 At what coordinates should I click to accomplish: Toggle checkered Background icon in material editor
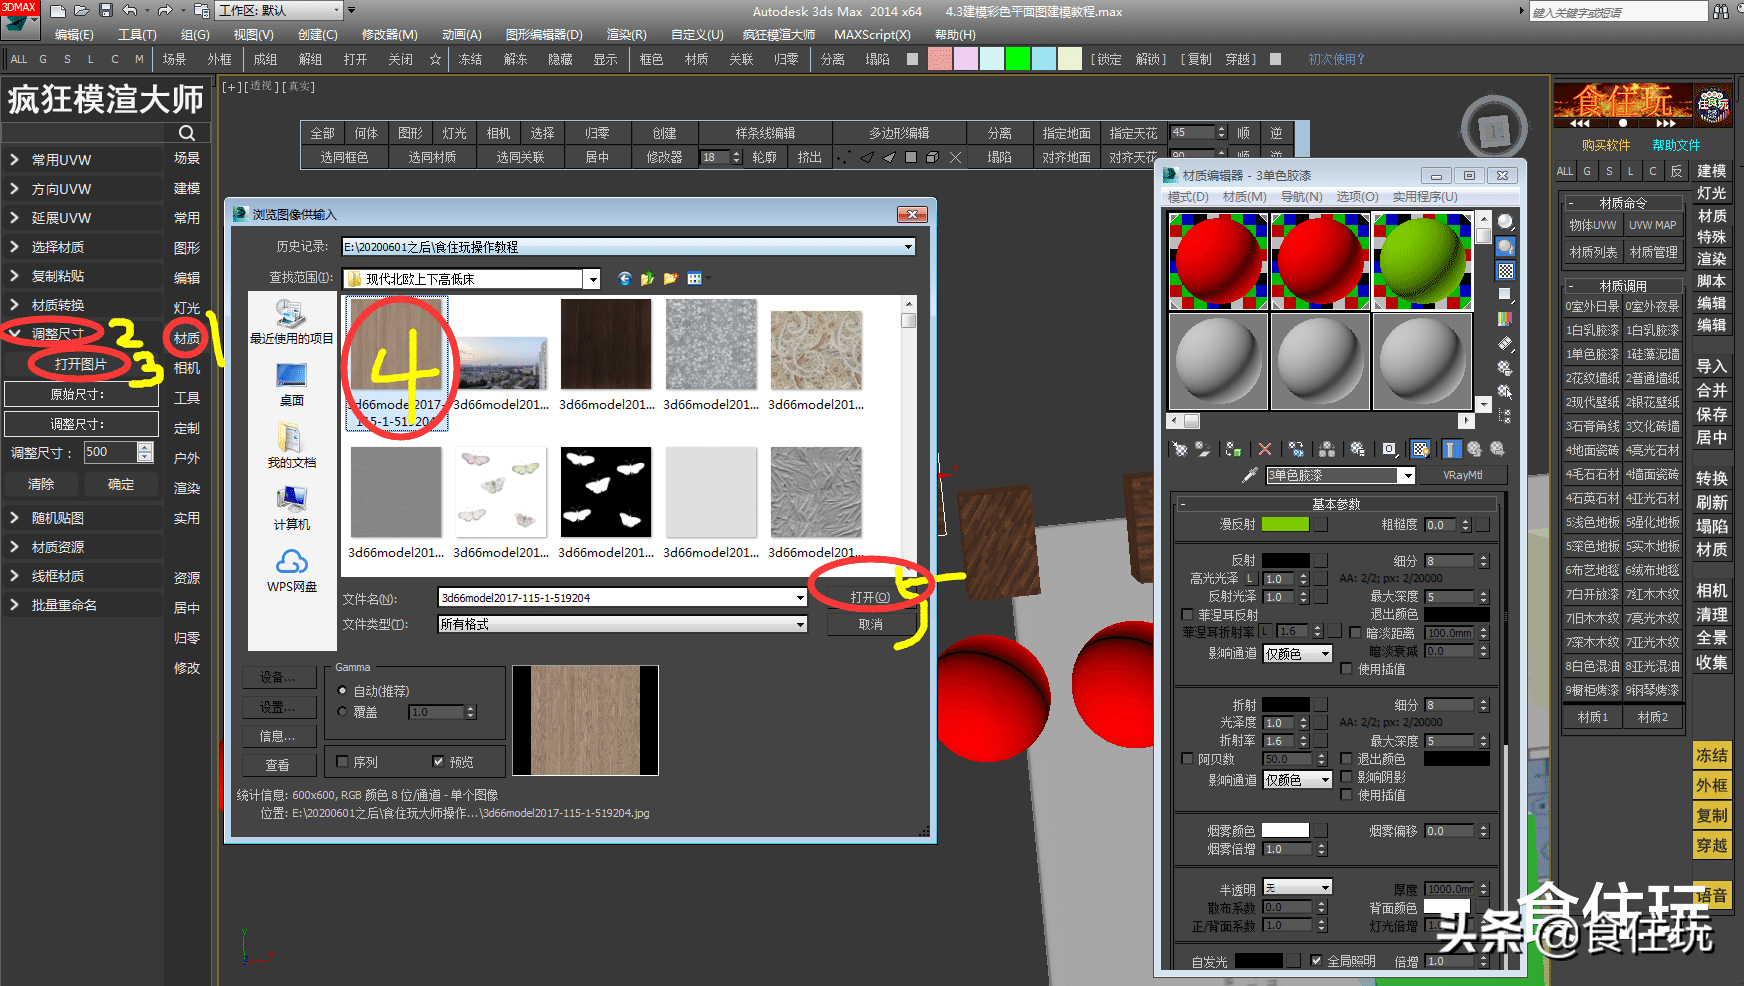click(1505, 271)
